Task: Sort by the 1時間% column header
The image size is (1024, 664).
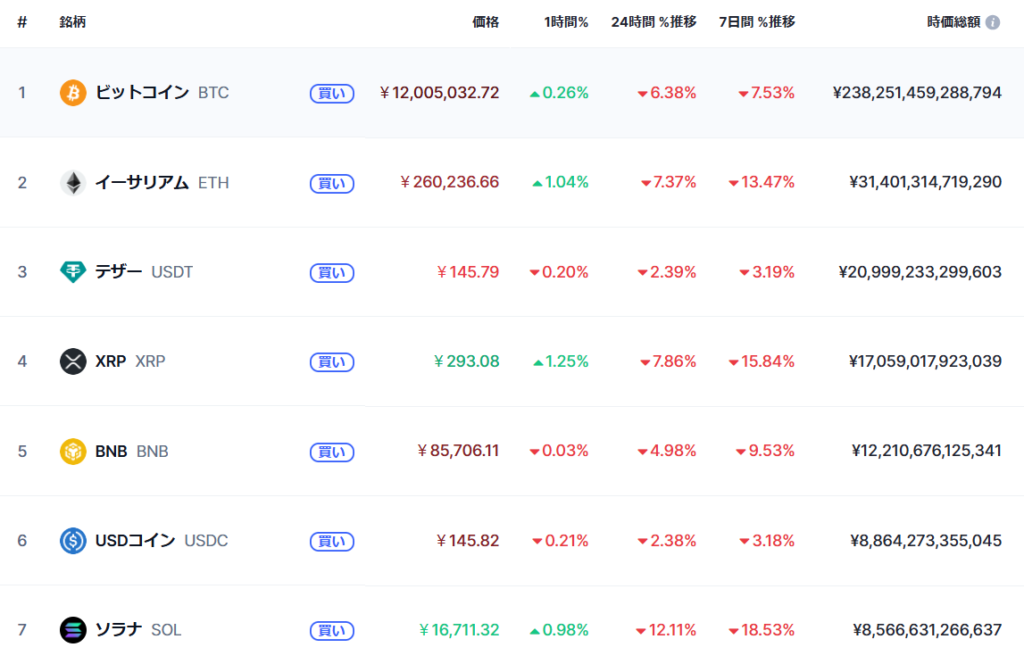Action: click(x=566, y=22)
